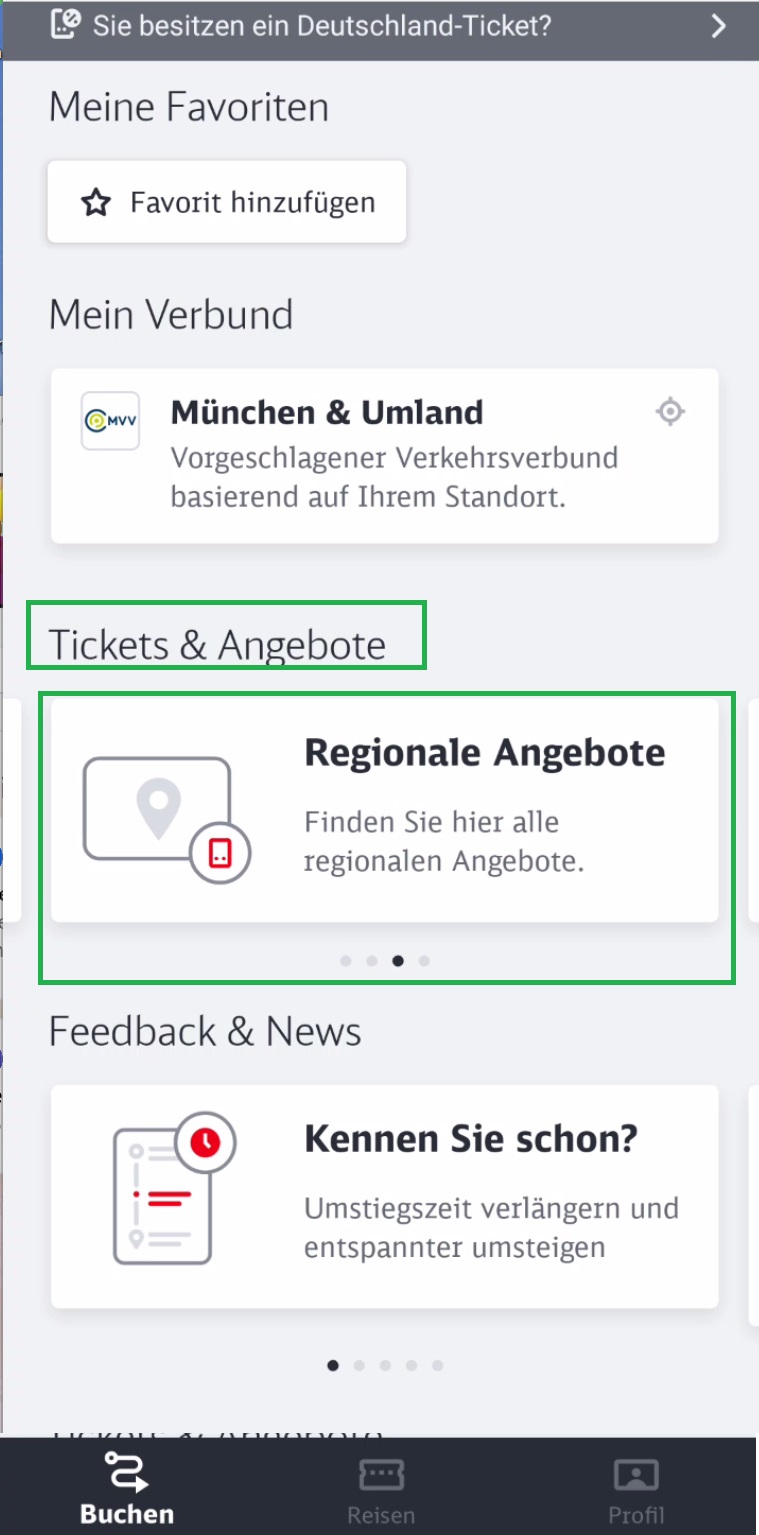Tap the MVV logo icon
The height and width of the screenshot is (1535, 759).
click(110, 420)
